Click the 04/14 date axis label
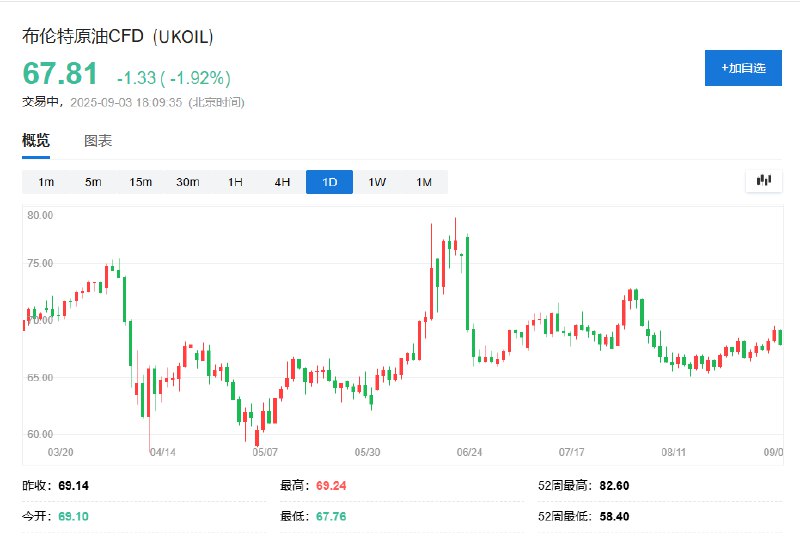 [x=163, y=452]
